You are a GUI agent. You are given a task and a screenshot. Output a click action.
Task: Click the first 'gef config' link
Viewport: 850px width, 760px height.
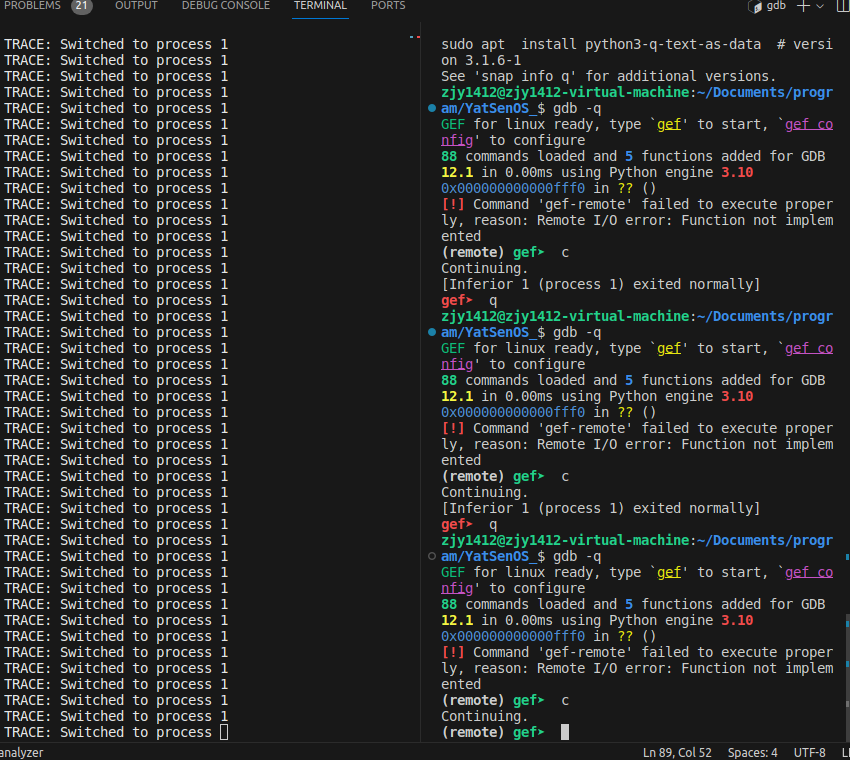pos(809,125)
